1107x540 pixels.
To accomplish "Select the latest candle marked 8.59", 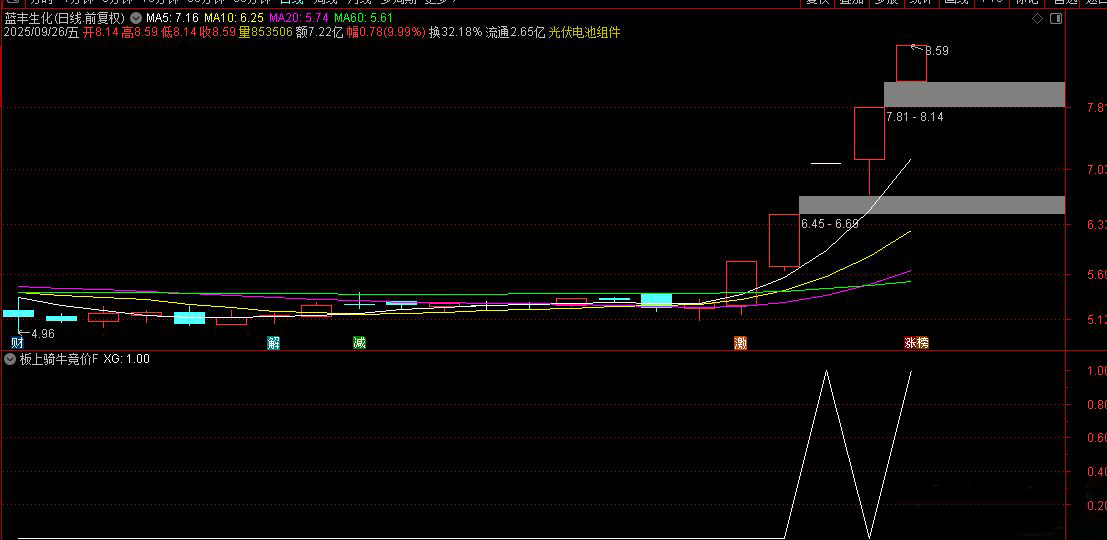I will [x=911, y=64].
